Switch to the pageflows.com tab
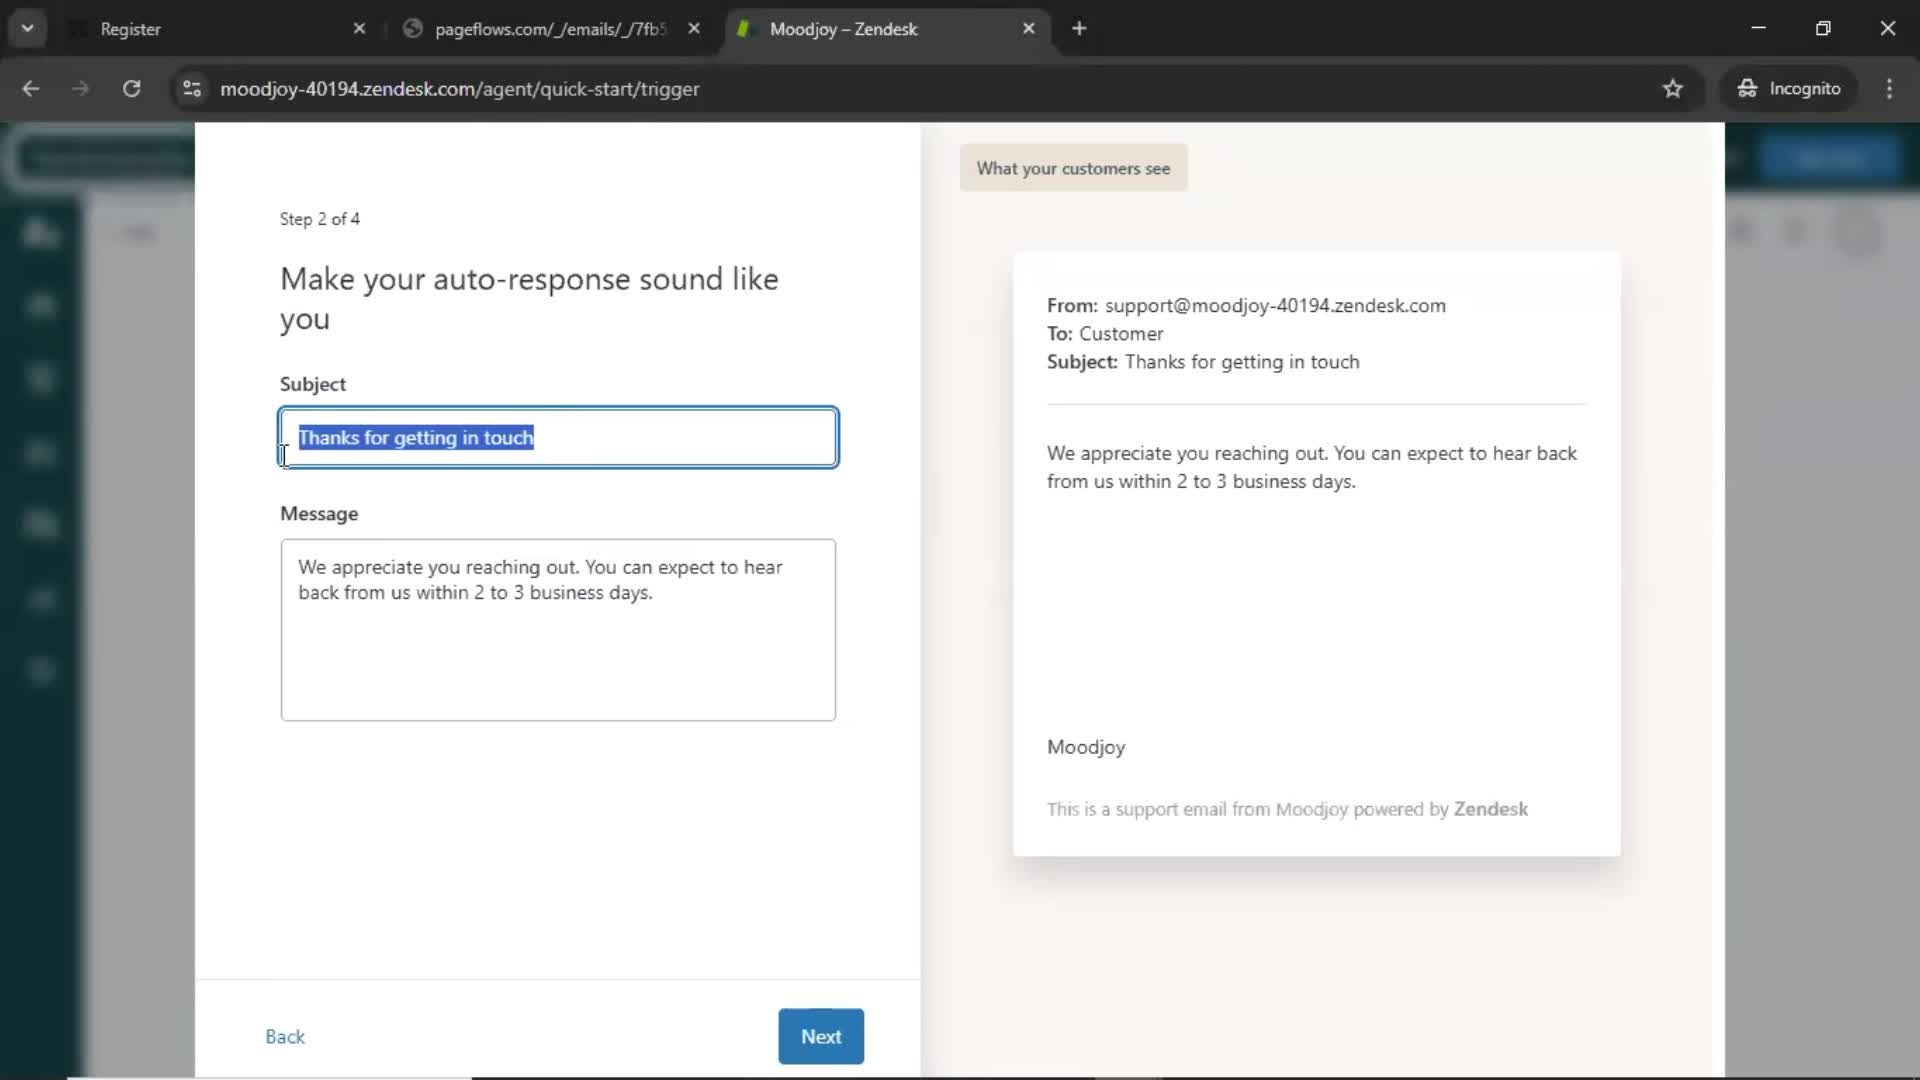Image resolution: width=1920 pixels, height=1080 pixels. click(550, 29)
